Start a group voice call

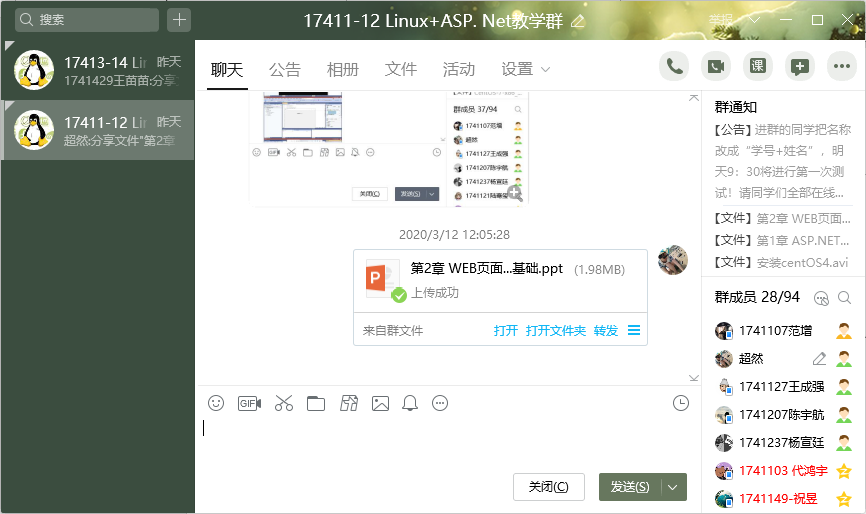[x=674, y=67]
